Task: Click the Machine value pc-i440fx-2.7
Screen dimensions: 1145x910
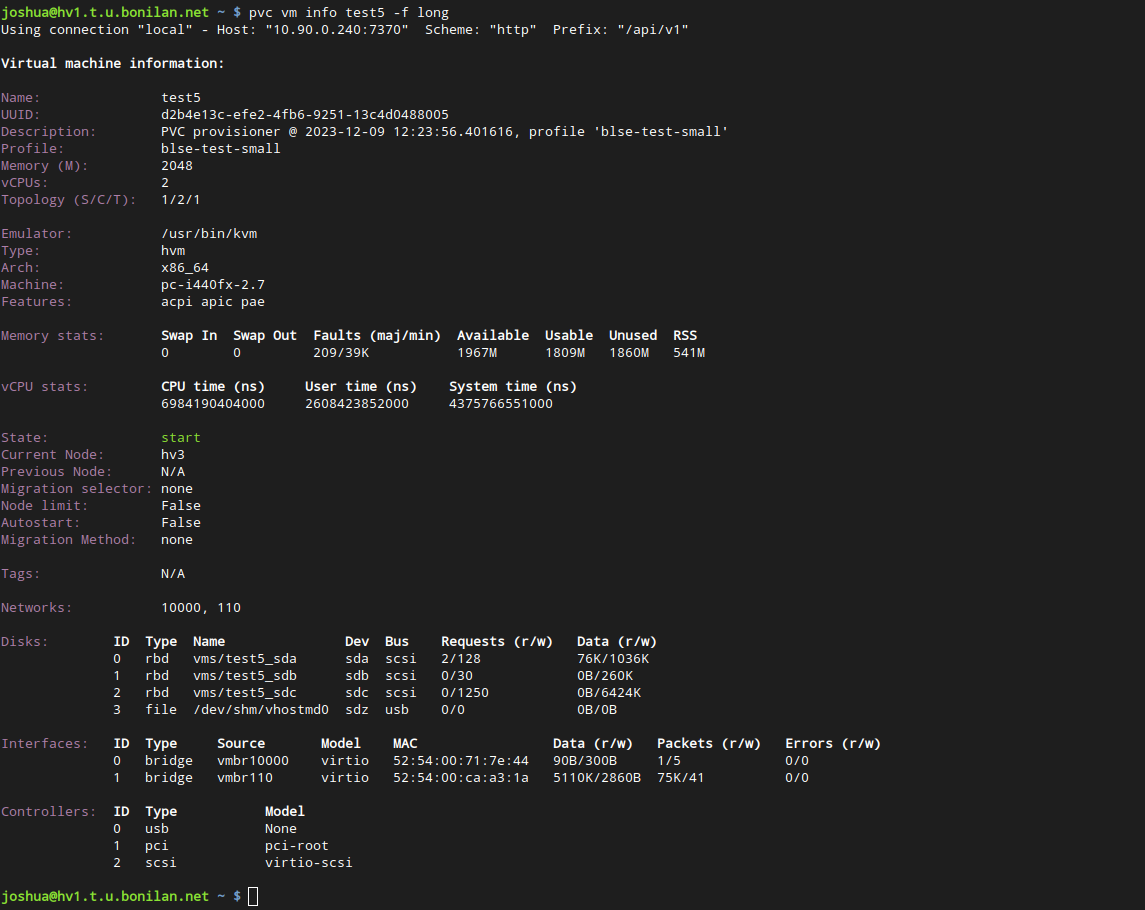Action: [212, 284]
